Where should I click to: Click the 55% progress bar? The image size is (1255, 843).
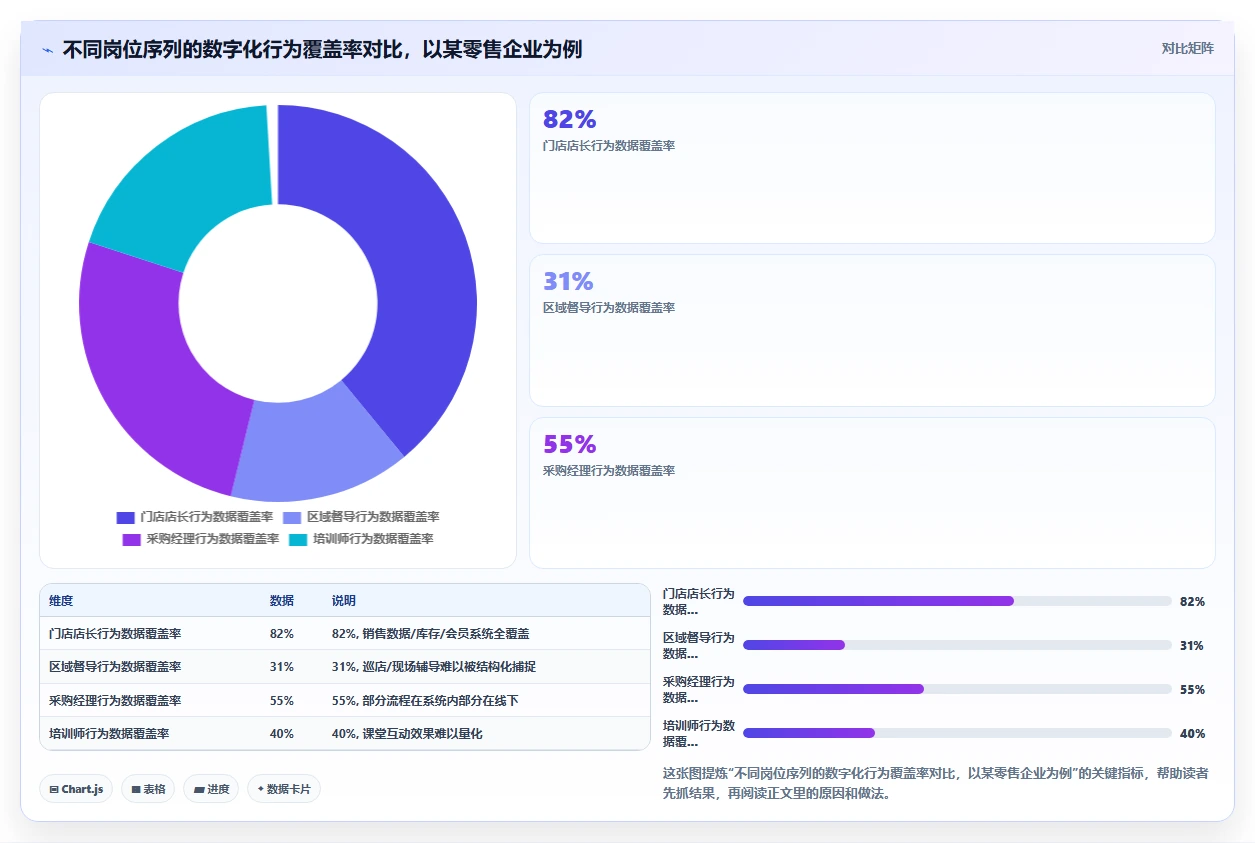click(957, 689)
